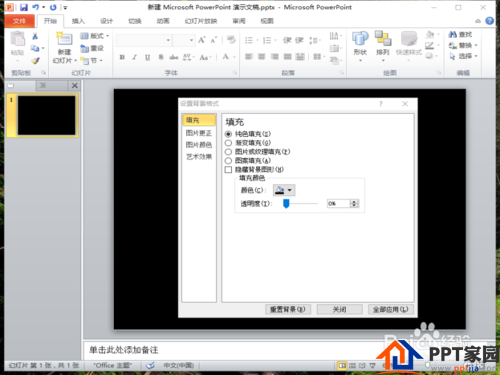Viewport: 500px width, 375px height.
Task: Increase paragraph indent level
Action: (x=299, y=40)
